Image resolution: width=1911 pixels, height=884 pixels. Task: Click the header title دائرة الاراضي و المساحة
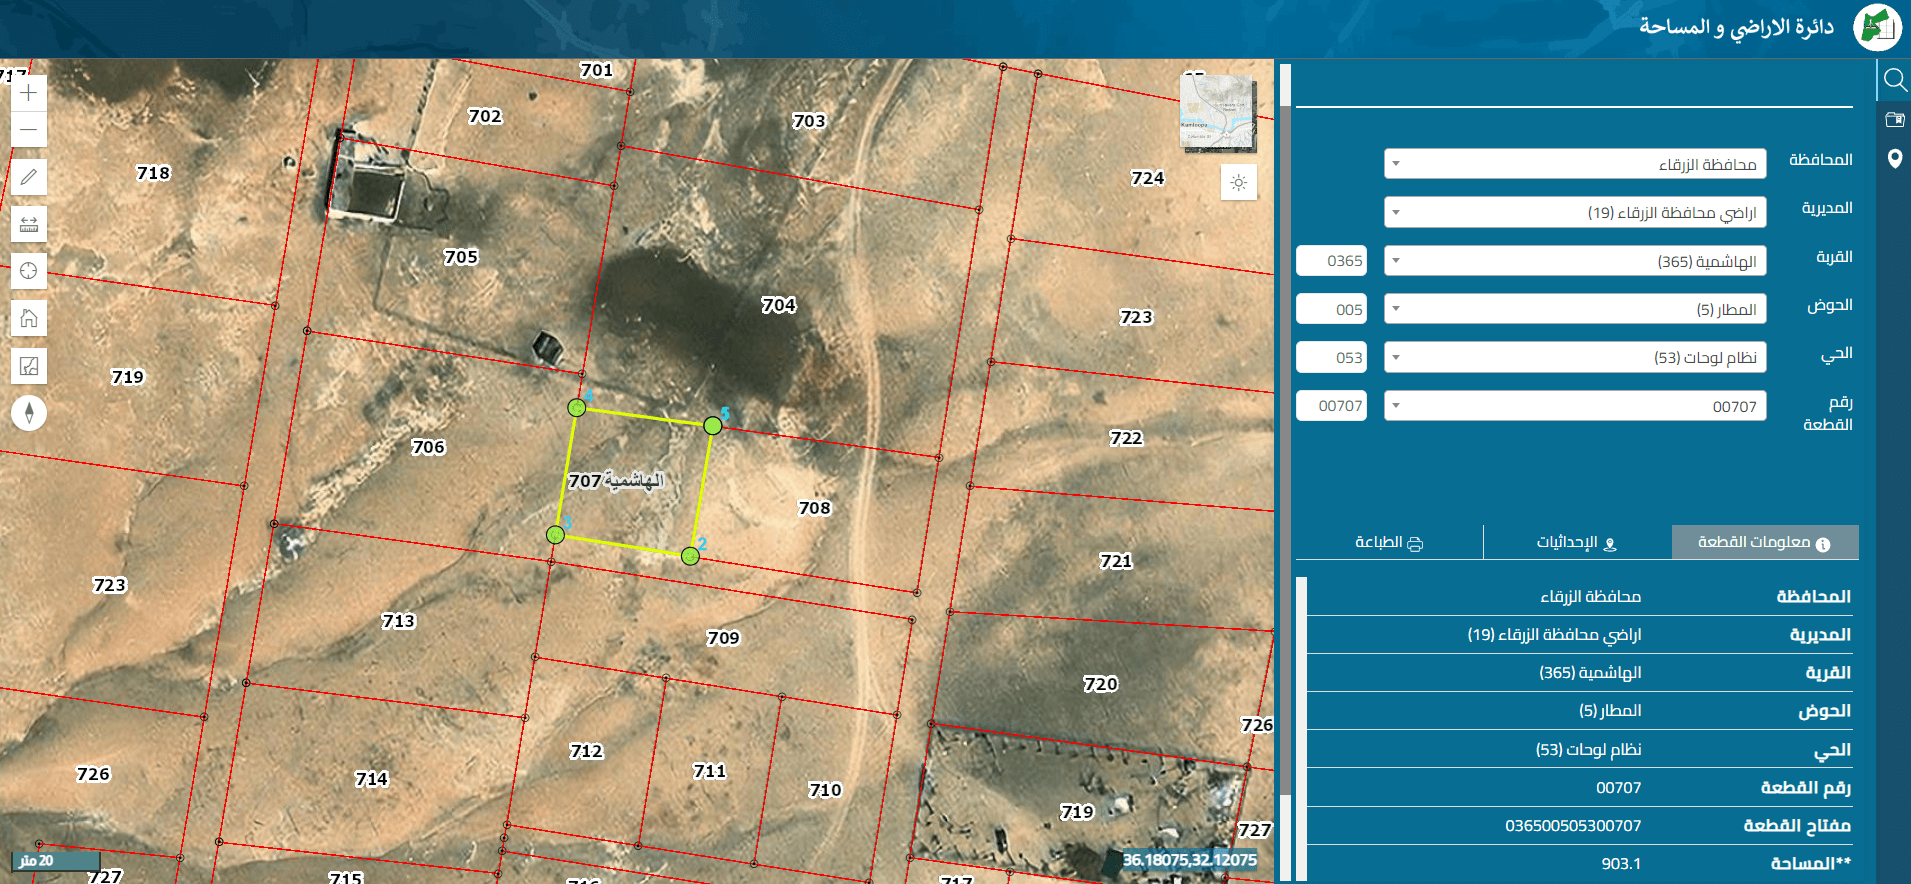click(x=1736, y=27)
